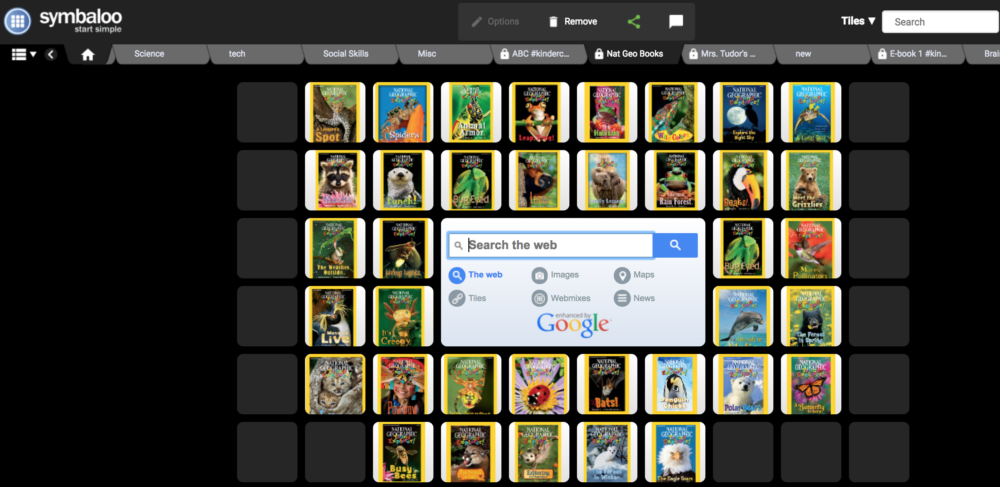Open the ladybug on flower book tile

[x=539, y=384]
